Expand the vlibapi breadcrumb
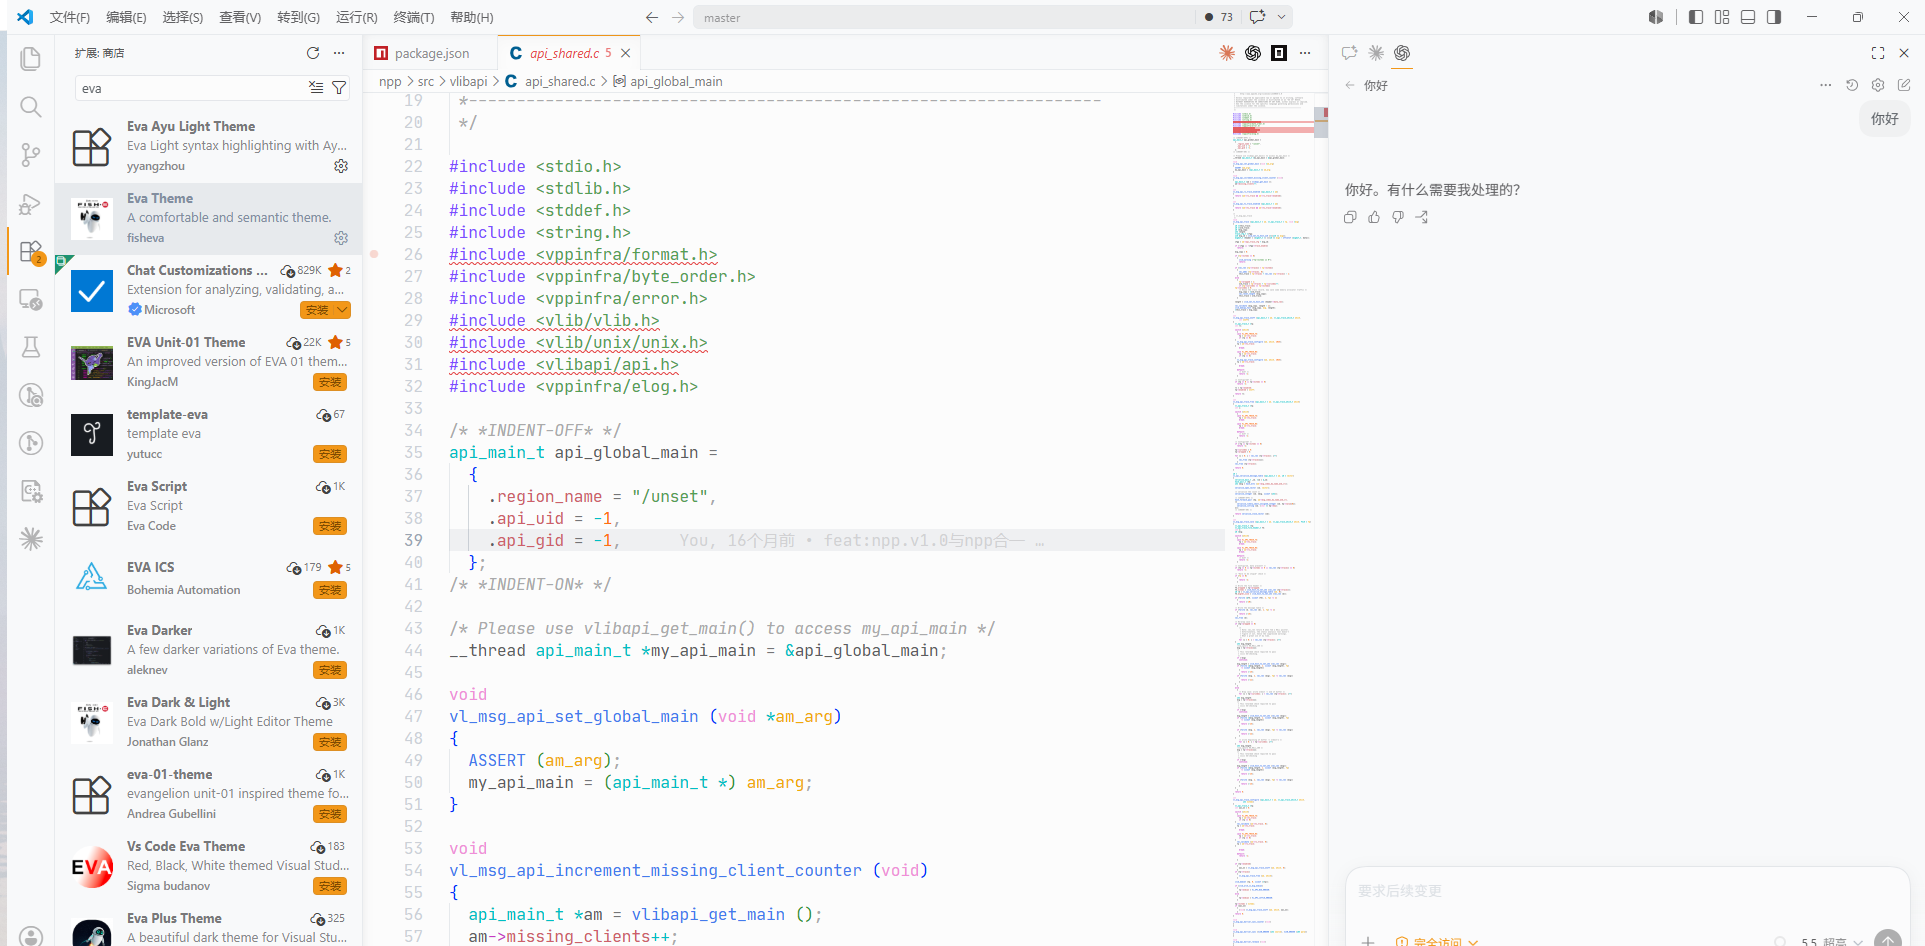Screen dimensions: 1925x946 [469, 81]
